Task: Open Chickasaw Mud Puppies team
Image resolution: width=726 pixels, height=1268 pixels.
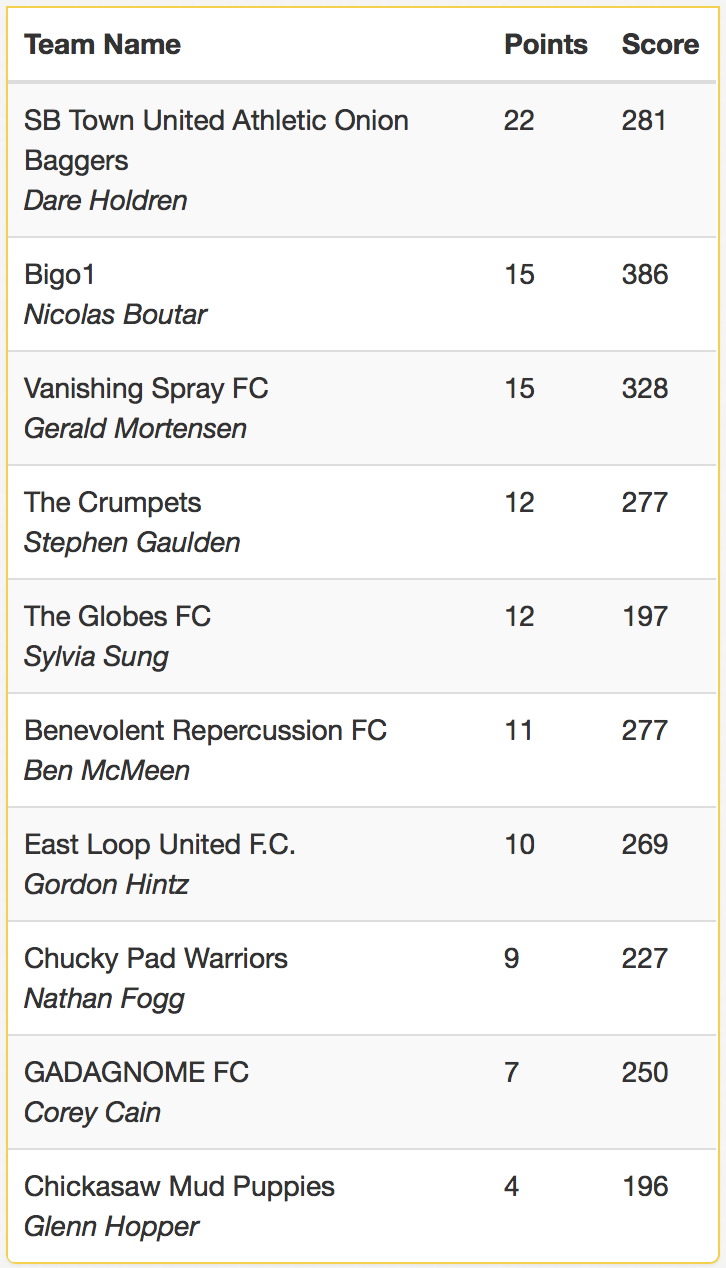Action: (x=179, y=1187)
